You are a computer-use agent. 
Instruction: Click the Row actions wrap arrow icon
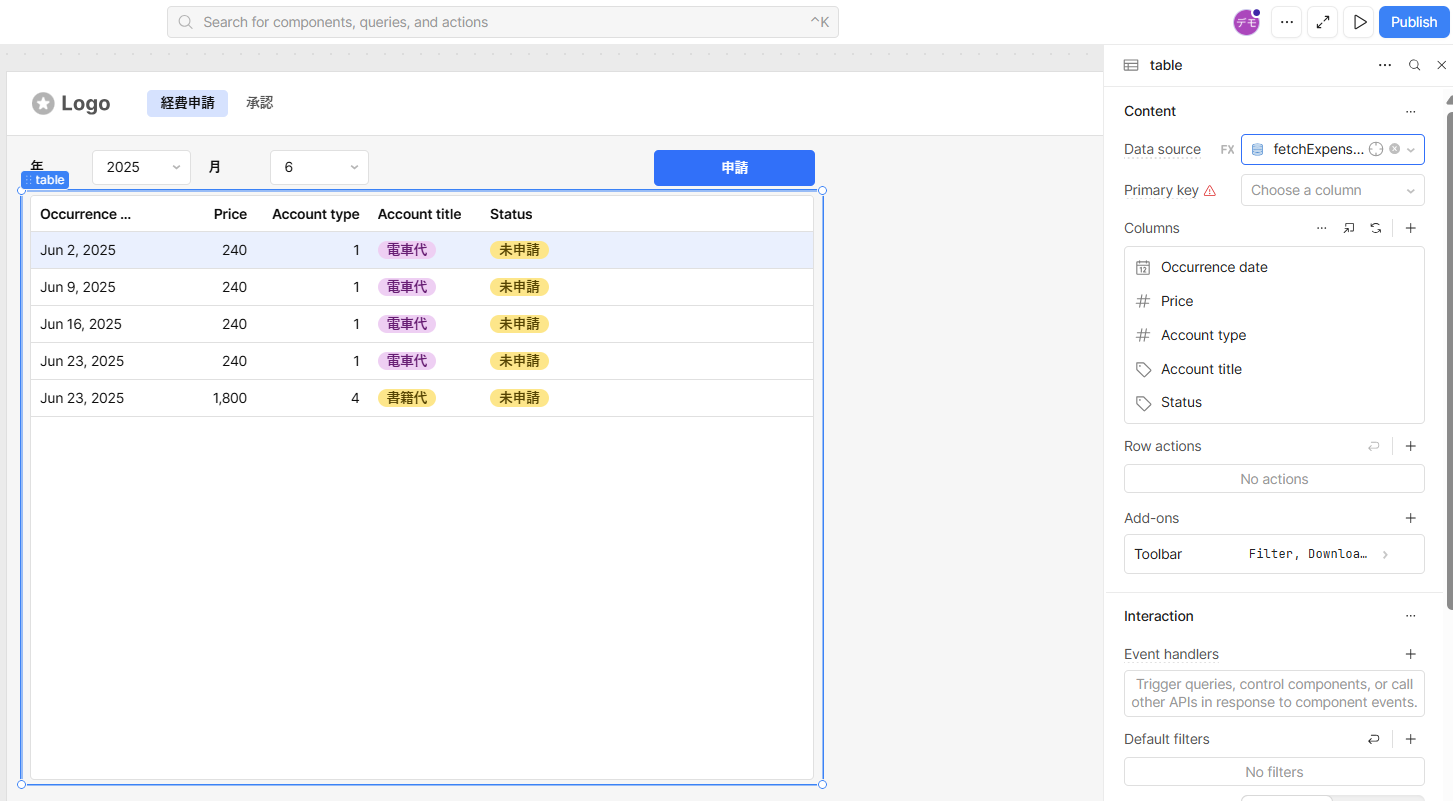[x=1374, y=446]
